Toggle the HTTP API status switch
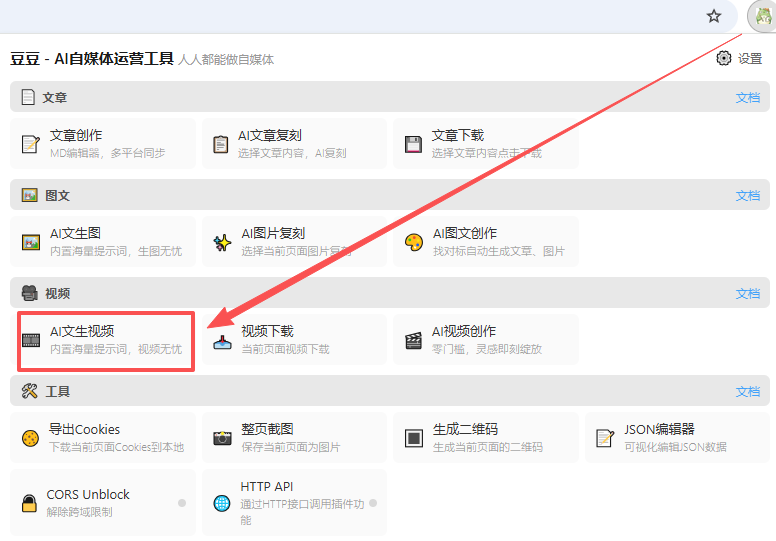This screenshot has width=776, height=541. (x=373, y=503)
